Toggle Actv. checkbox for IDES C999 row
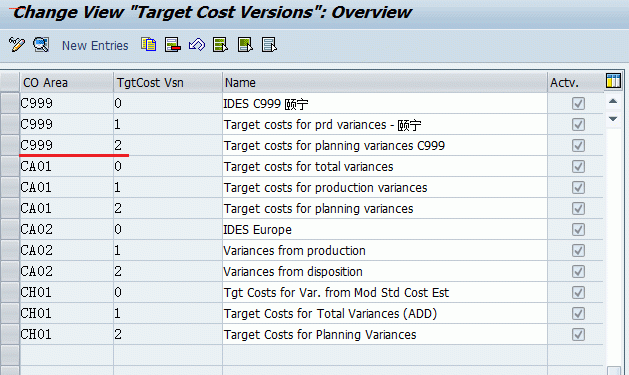 click(x=578, y=103)
